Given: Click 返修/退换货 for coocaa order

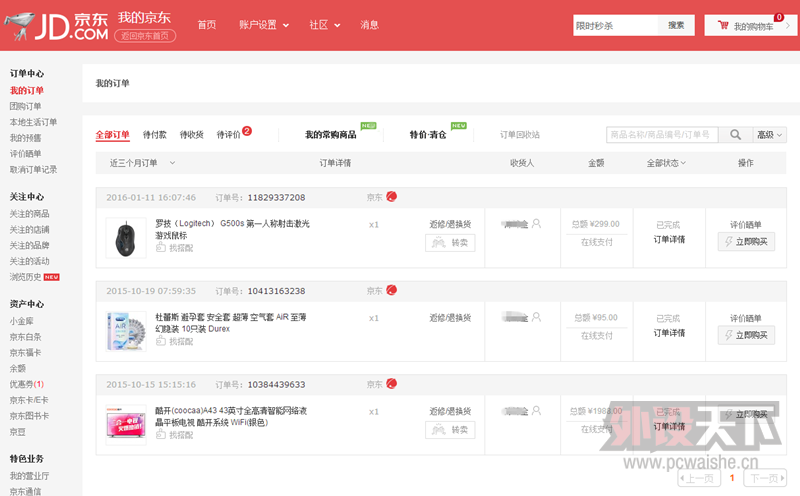Looking at the screenshot, I should [450, 411].
